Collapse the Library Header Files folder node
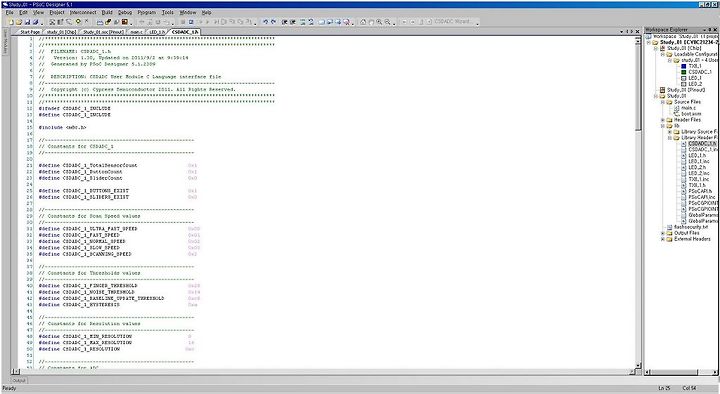The height and width of the screenshot is (394, 720). coord(669,138)
